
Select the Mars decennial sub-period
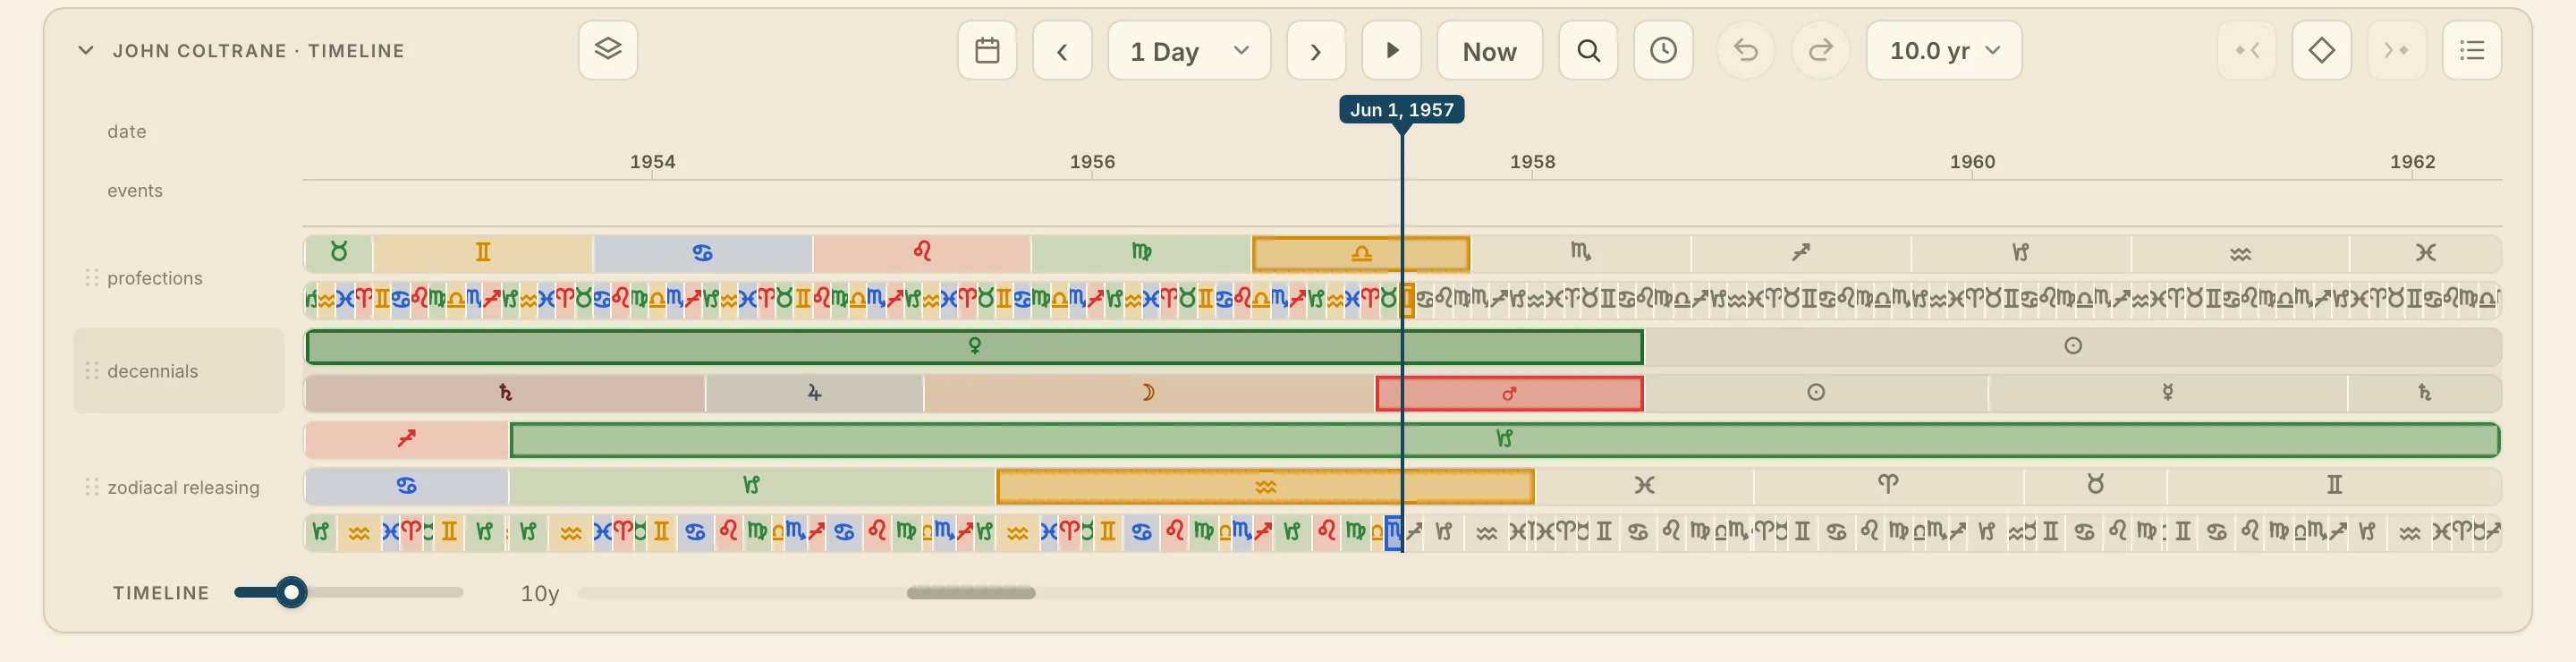tap(1509, 393)
